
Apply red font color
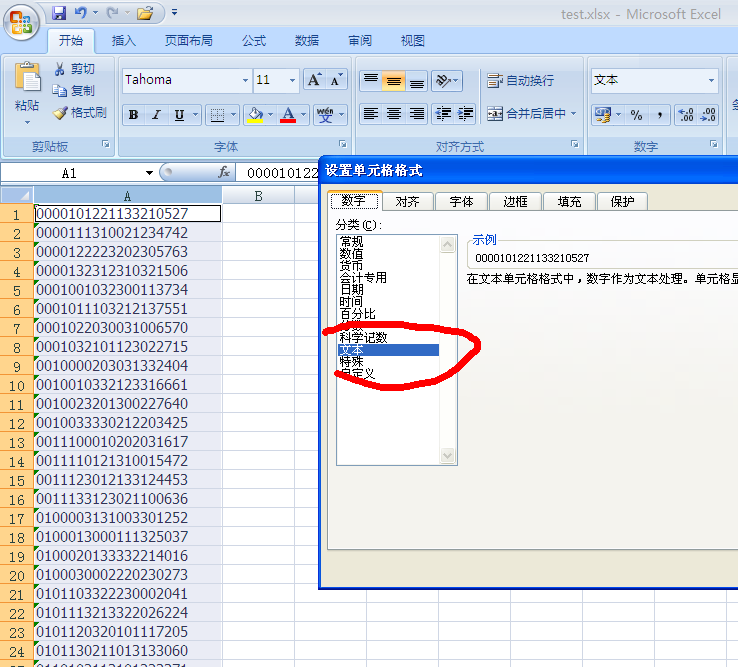[x=288, y=115]
